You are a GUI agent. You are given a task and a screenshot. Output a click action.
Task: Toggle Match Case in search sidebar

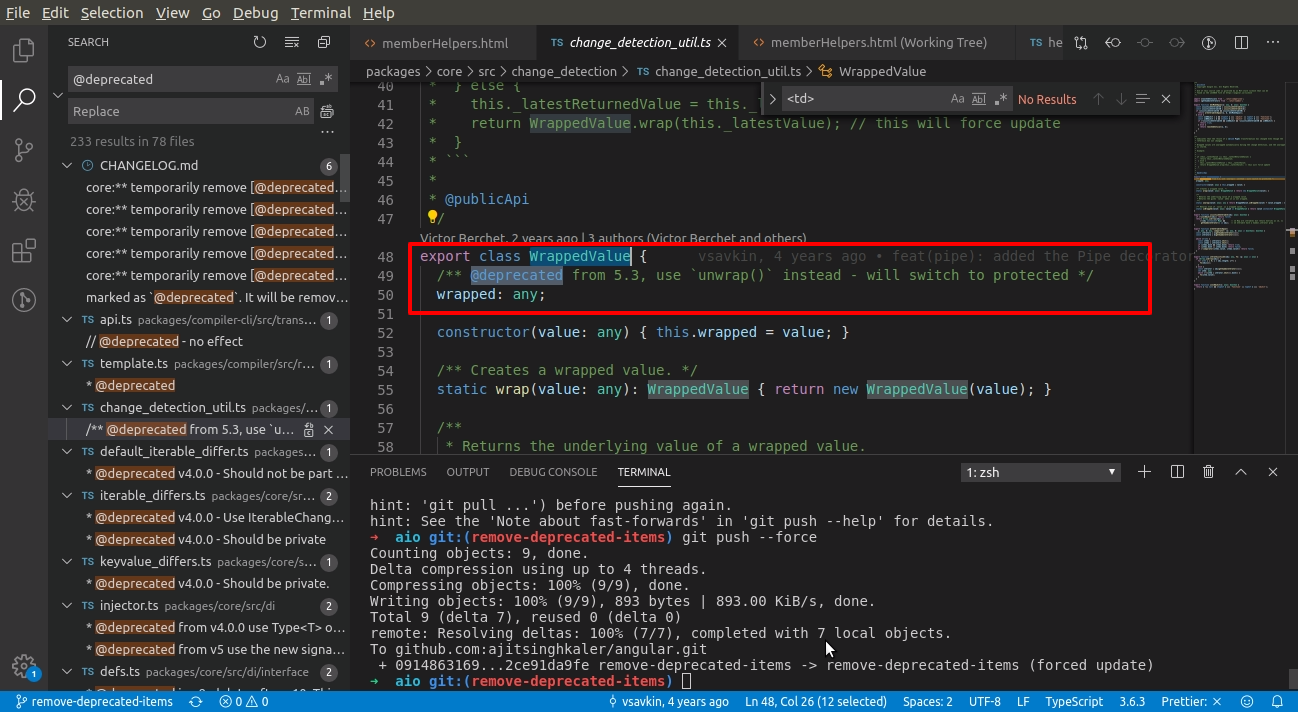(x=283, y=79)
